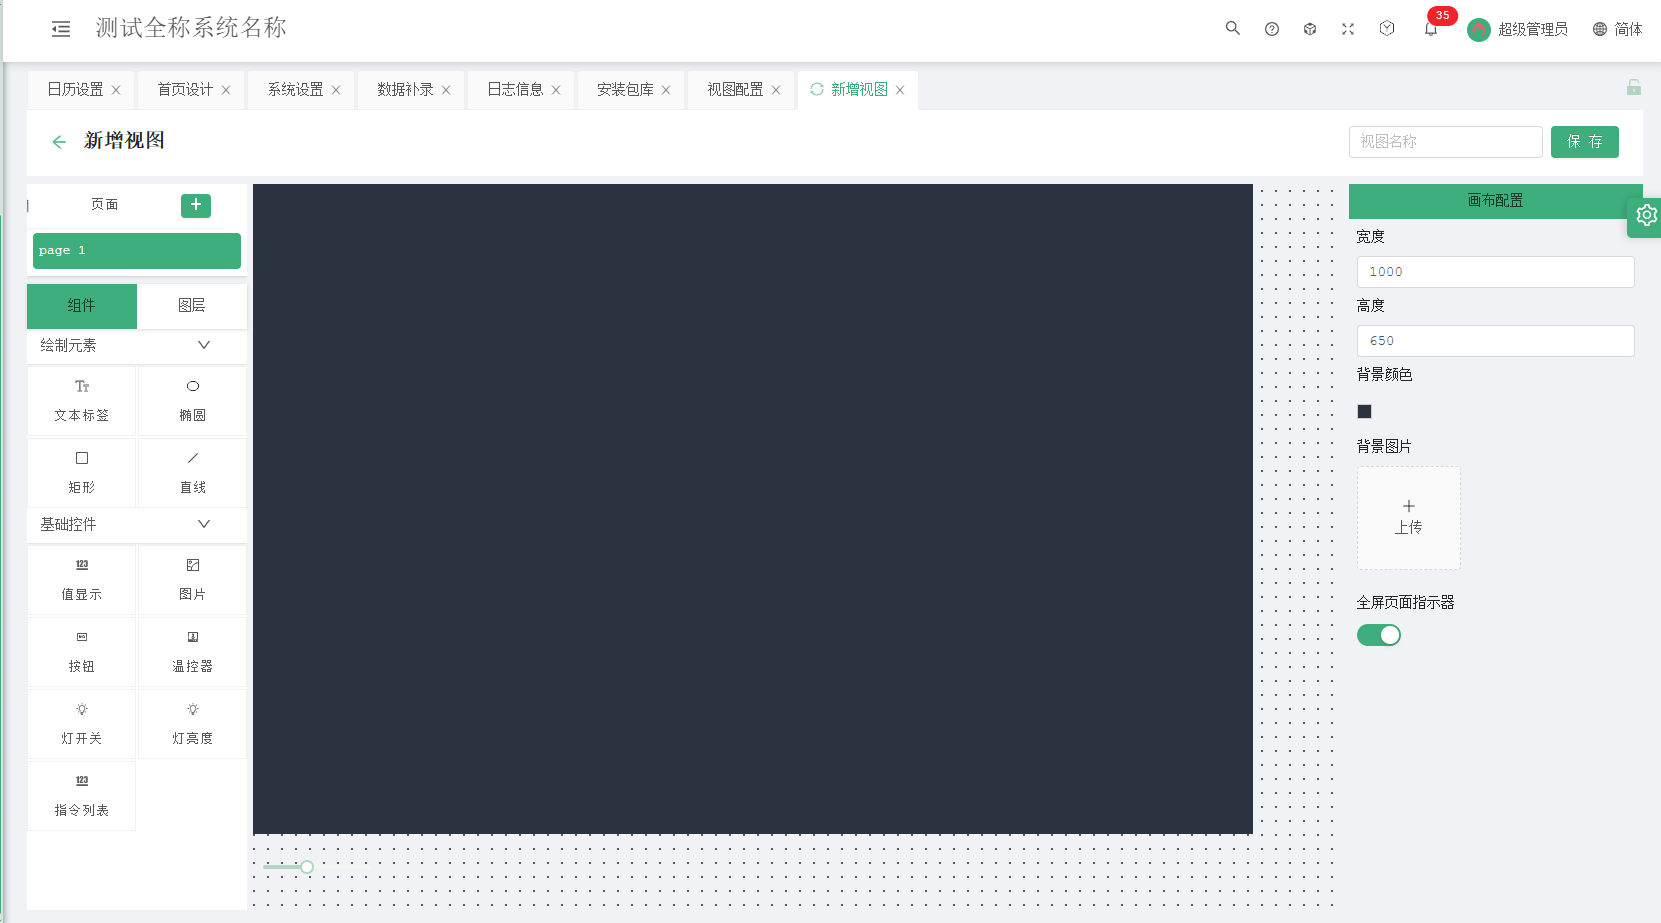
Task: Upload a 背景图片 background image
Action: [1409, 518]
